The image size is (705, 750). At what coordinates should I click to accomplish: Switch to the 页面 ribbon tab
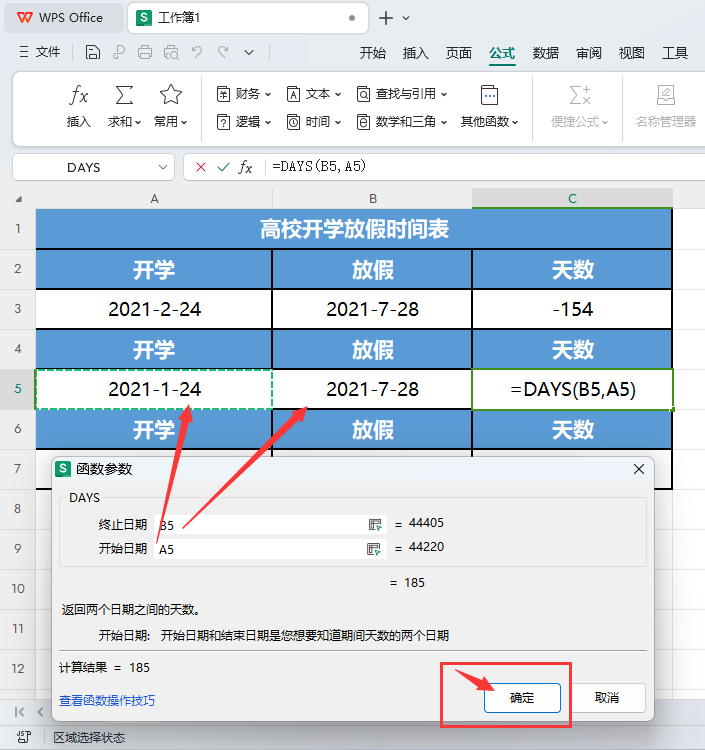tap(459, 53)
